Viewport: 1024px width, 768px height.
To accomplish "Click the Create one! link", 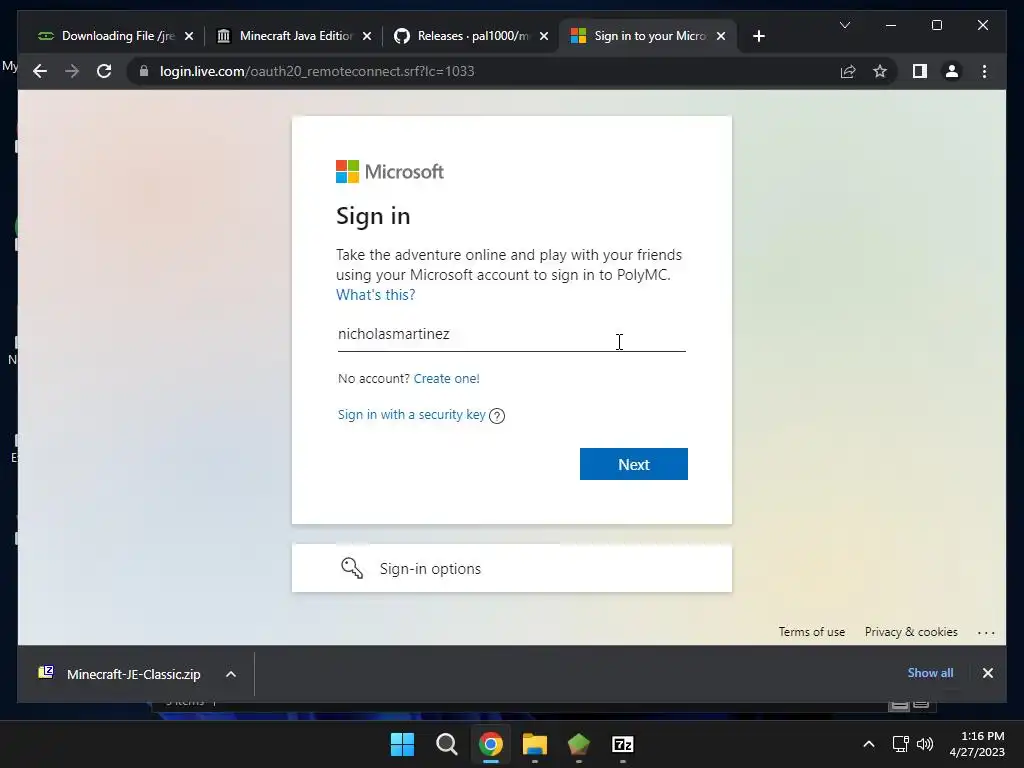I will 447,378.
